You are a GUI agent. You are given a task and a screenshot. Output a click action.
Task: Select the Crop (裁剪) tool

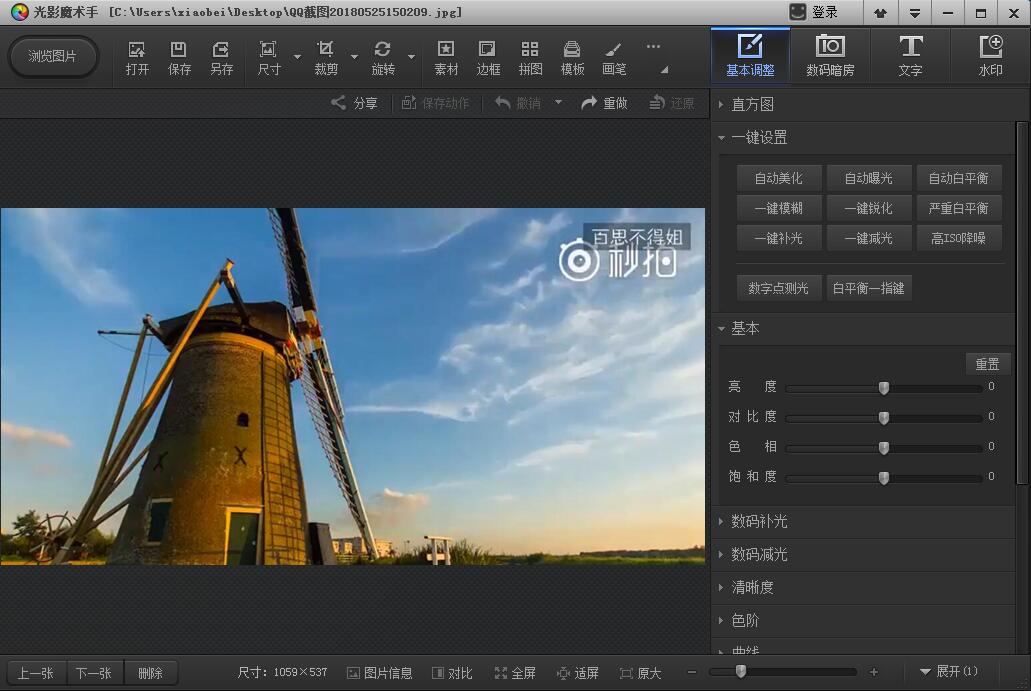pos(326,57)
